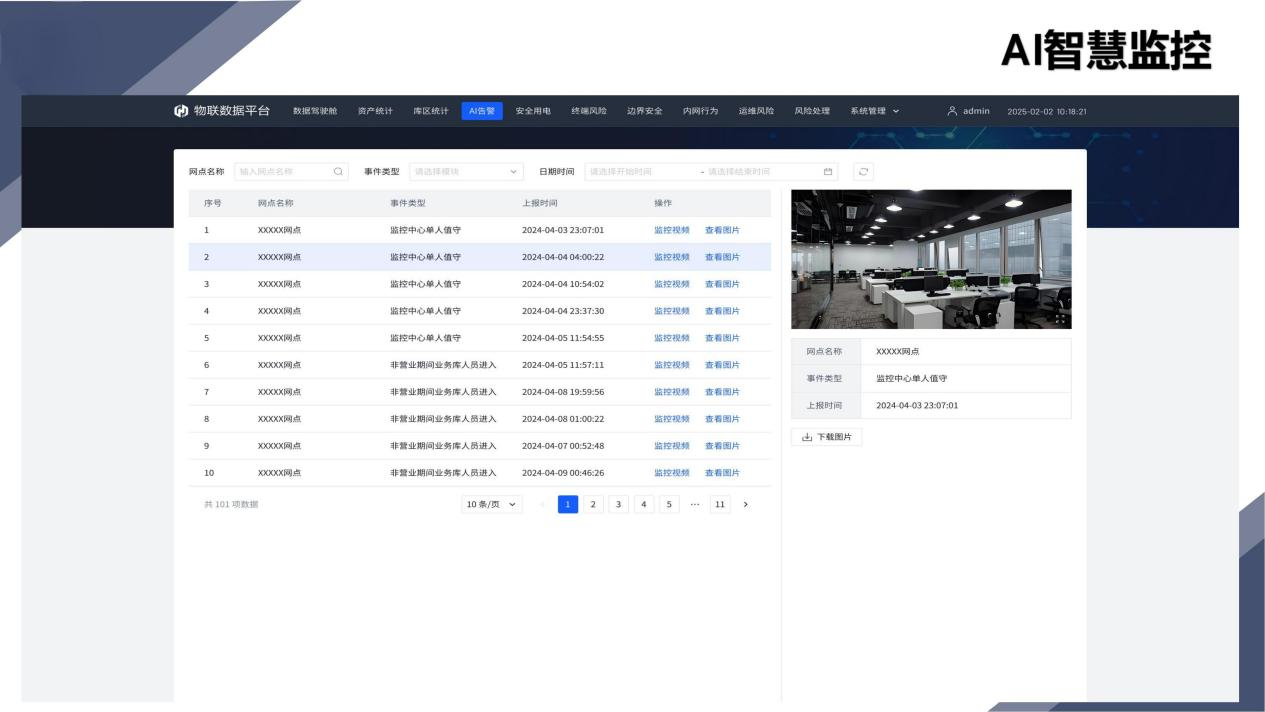This screenshot has height=712, width=1265.
Task: Jump to last page 11
Action: pyautogui.click(x=720, y=504)
